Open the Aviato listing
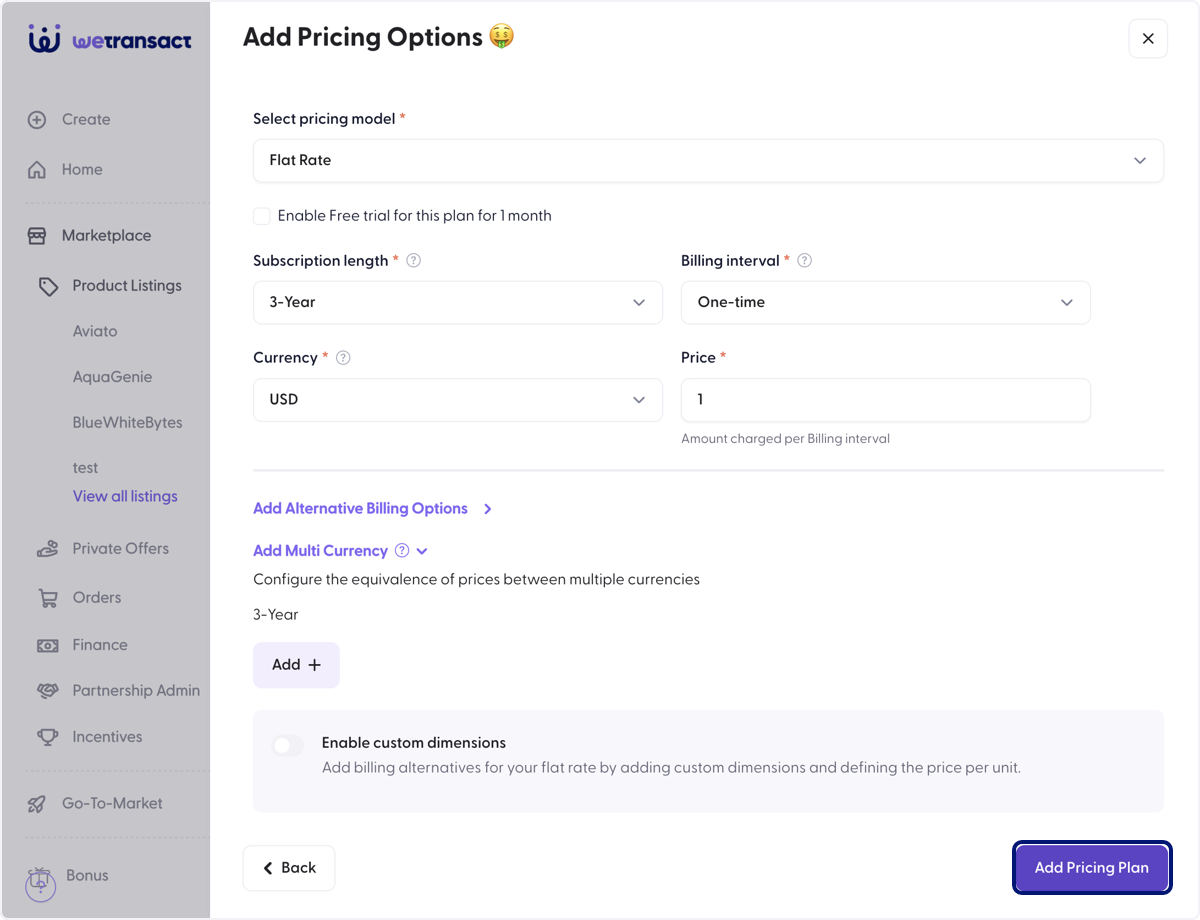The height and width of the screenshot is (920, 1200). [95, 332]
